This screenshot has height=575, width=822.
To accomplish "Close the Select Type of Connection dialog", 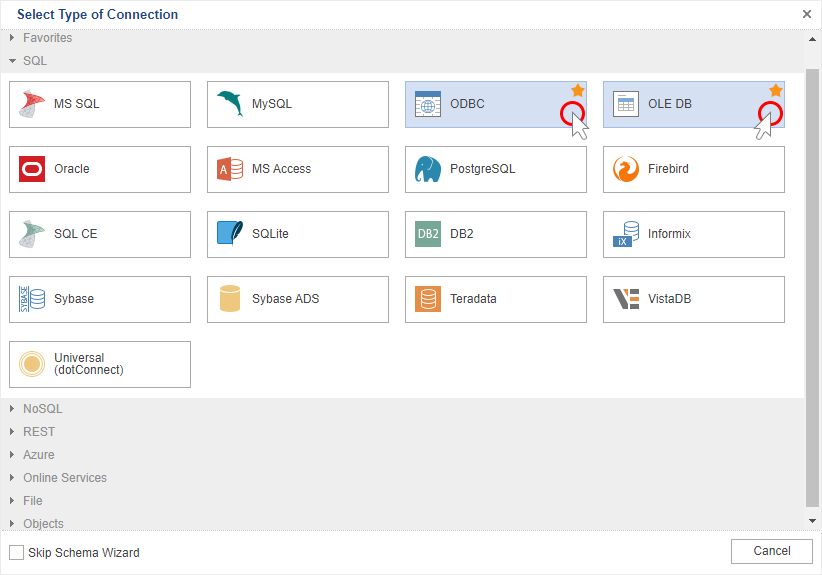I will coord(807,14).
